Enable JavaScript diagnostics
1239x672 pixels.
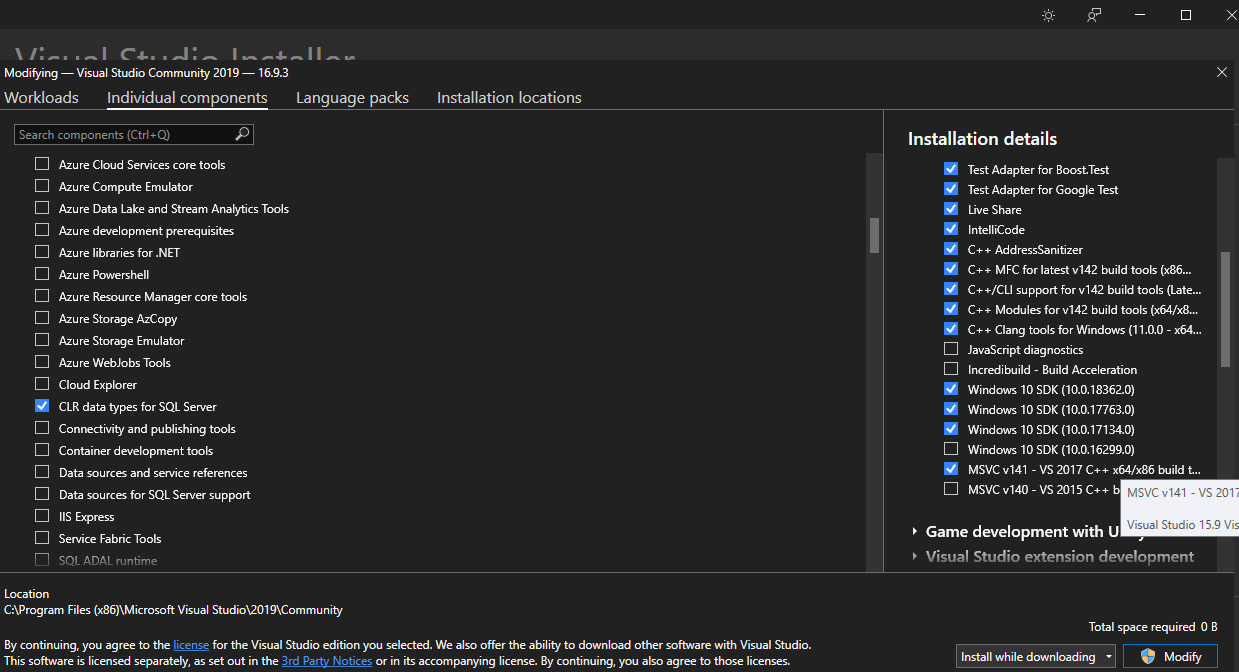click(x=950, y=349)
